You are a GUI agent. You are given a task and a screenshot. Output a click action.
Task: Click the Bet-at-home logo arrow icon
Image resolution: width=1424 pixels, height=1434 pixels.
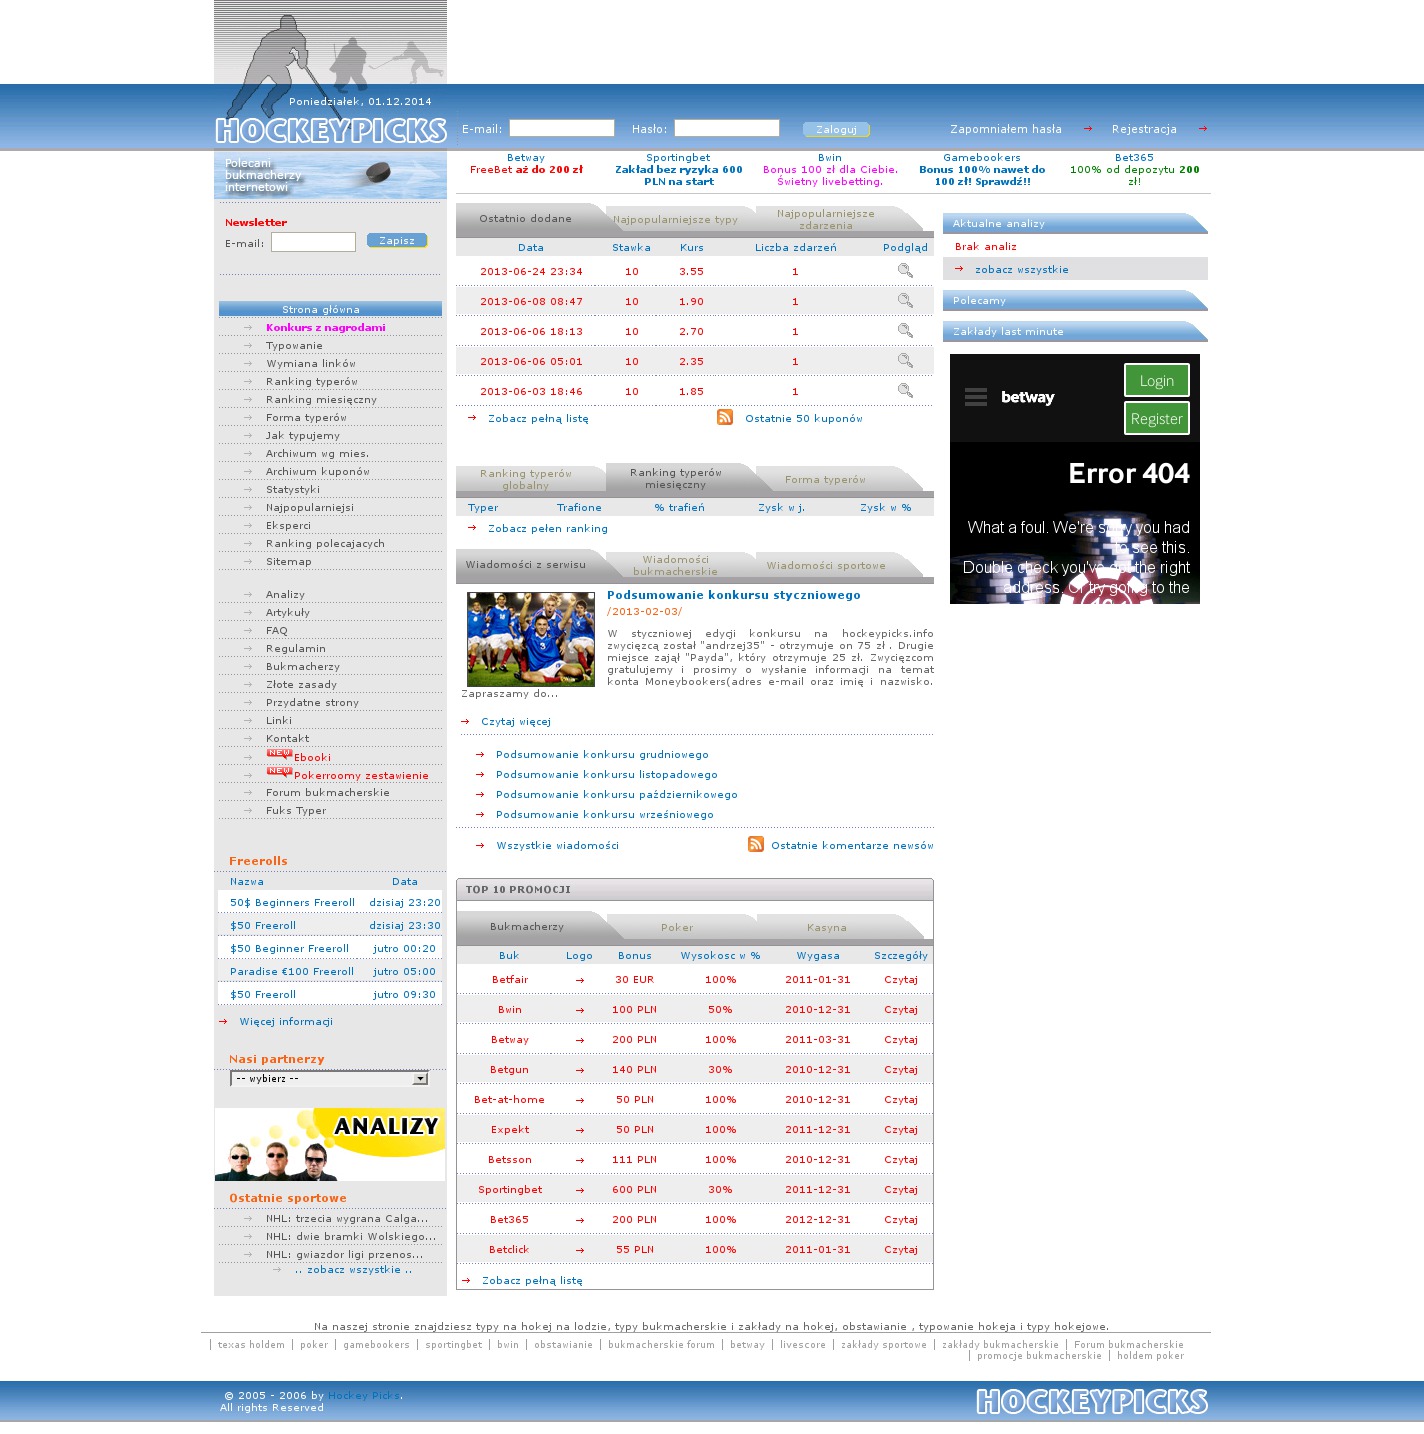click(x=580, y=1100)
